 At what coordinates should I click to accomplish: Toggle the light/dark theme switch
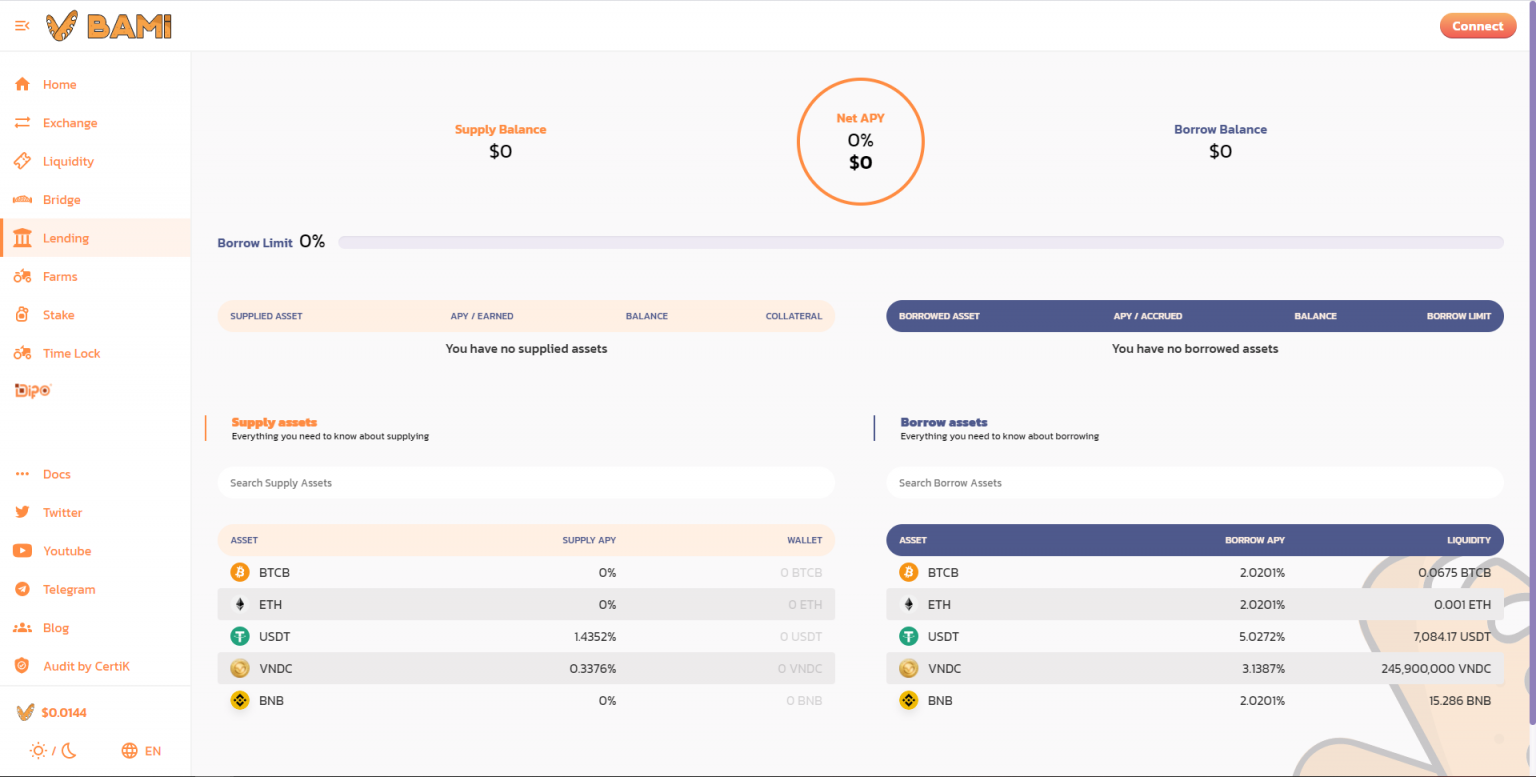pos(53,750)
